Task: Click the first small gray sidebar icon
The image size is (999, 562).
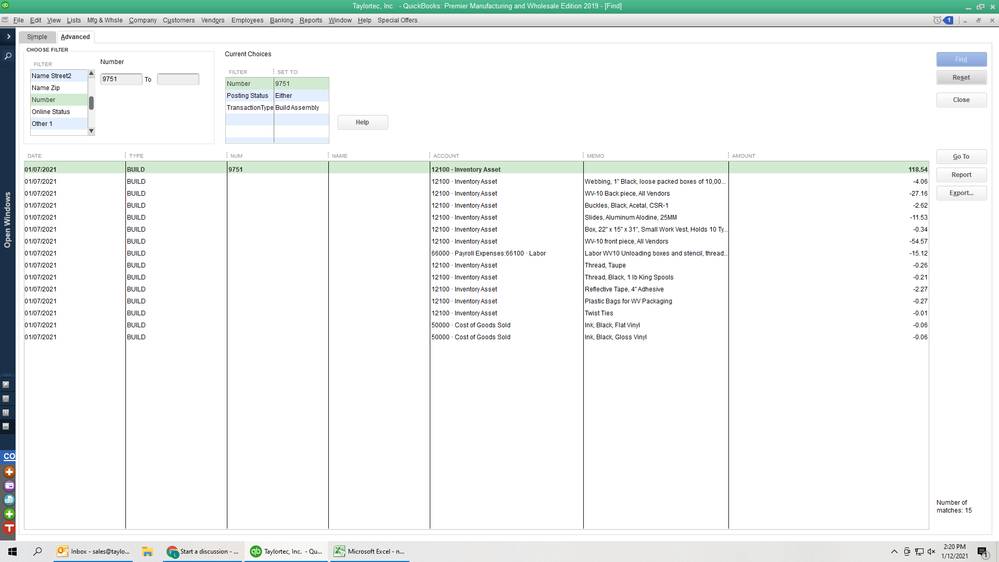Action: coord(6,385)
